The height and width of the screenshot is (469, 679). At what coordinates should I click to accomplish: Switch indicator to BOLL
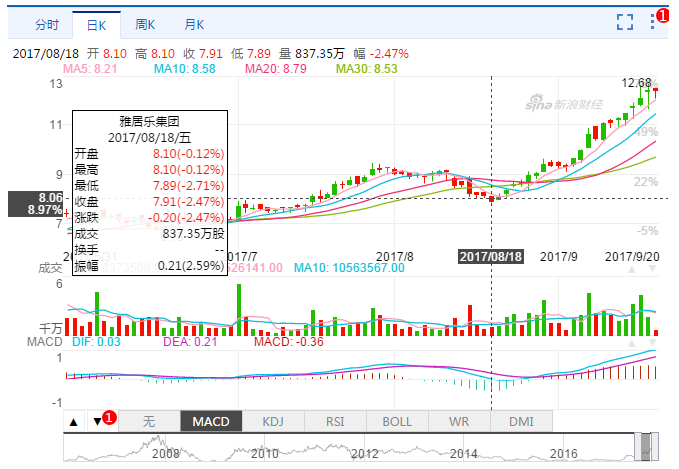(397, 421)
